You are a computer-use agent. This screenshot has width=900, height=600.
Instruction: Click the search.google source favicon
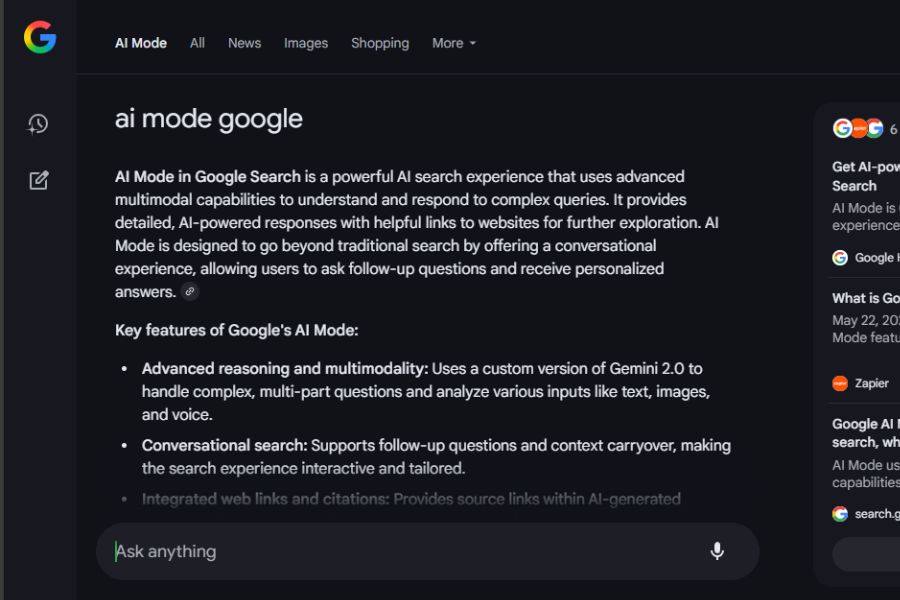840,514
